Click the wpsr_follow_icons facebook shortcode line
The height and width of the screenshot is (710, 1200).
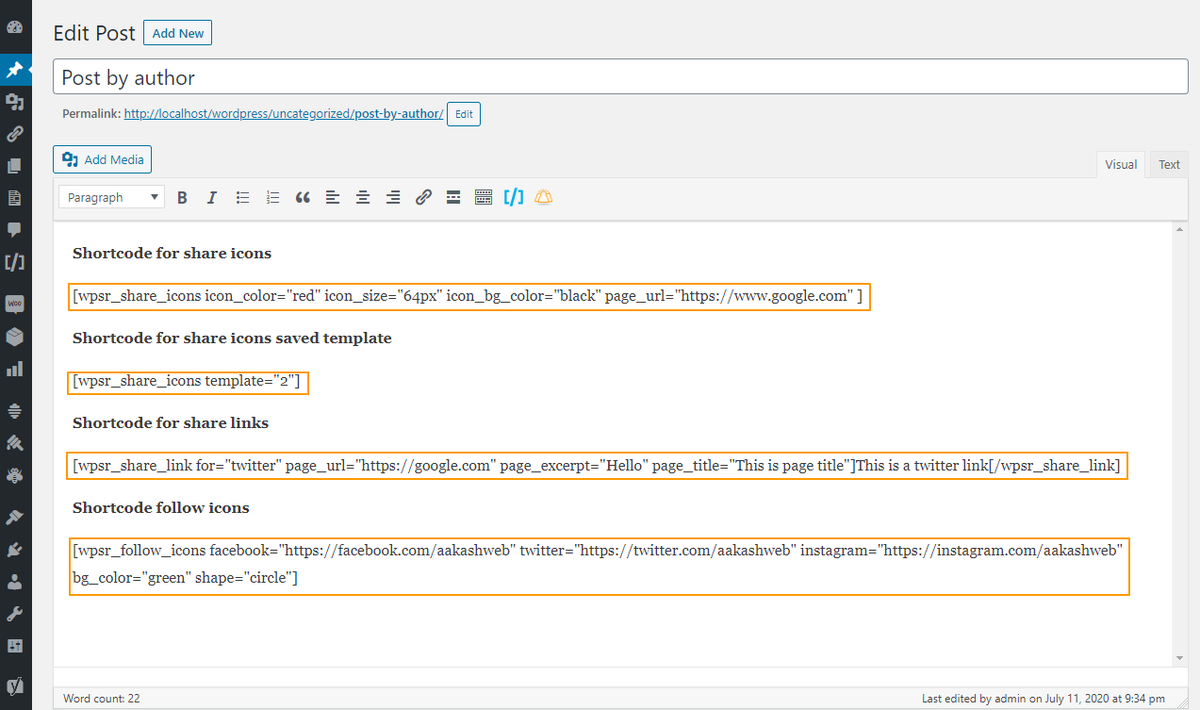point(598,550)
